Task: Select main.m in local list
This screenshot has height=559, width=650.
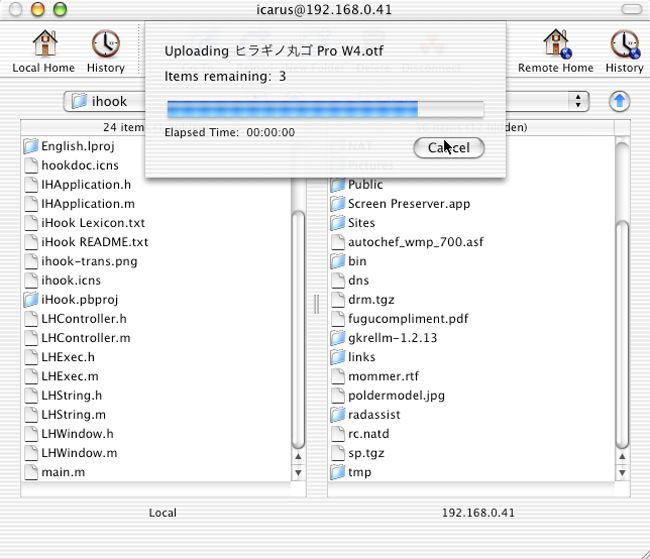Action: [x=63, y=472]
